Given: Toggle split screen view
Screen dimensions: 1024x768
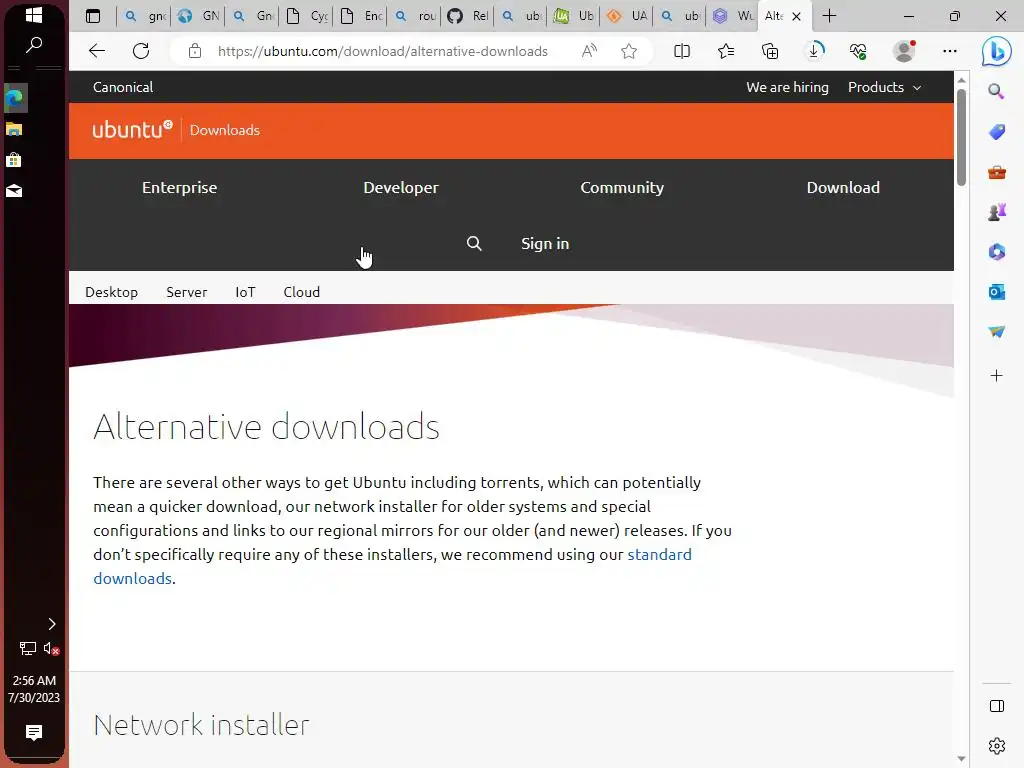Looking at the screenshot, I should click(x=682, y=51).
